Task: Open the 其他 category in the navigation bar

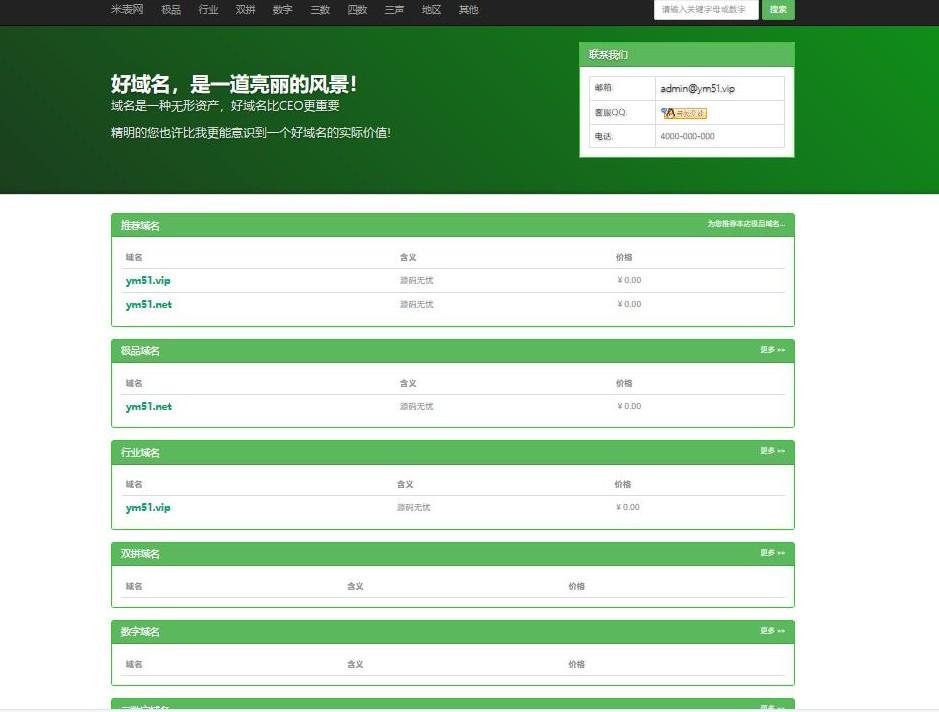Action: pyautogui.click(x=467, y=10)
